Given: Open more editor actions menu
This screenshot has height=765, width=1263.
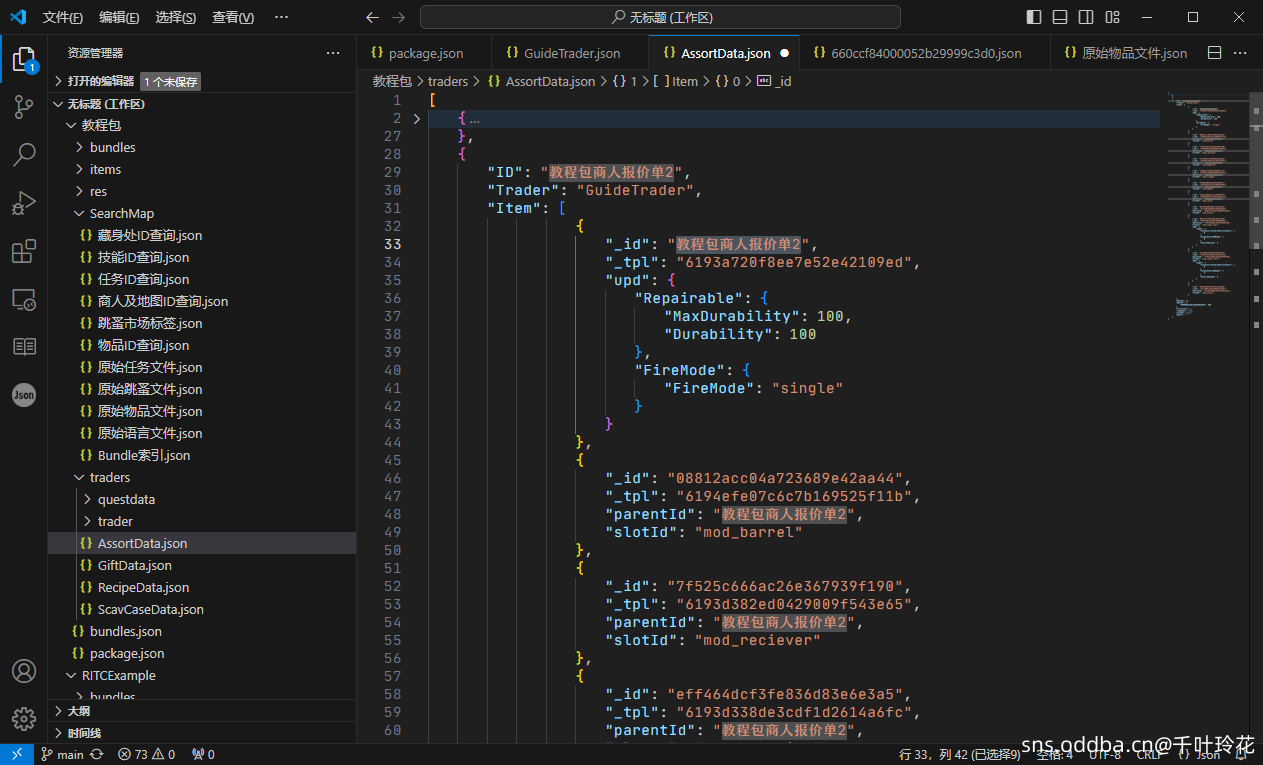Looking at the screenshot, I should [1241, 53].
